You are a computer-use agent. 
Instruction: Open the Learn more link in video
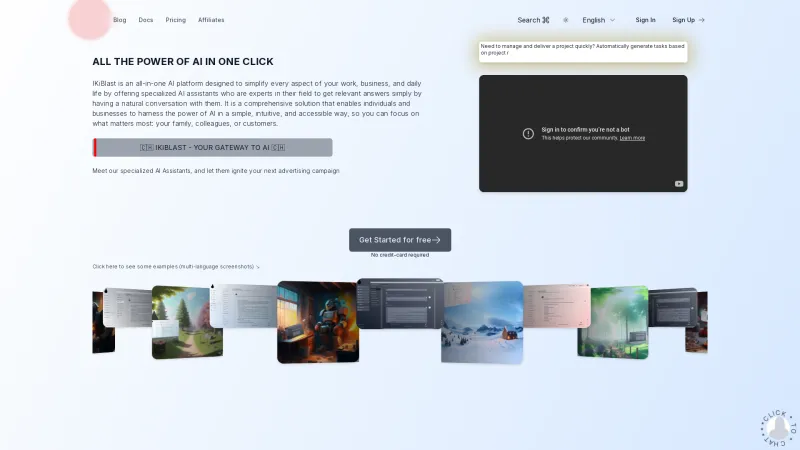632,138
